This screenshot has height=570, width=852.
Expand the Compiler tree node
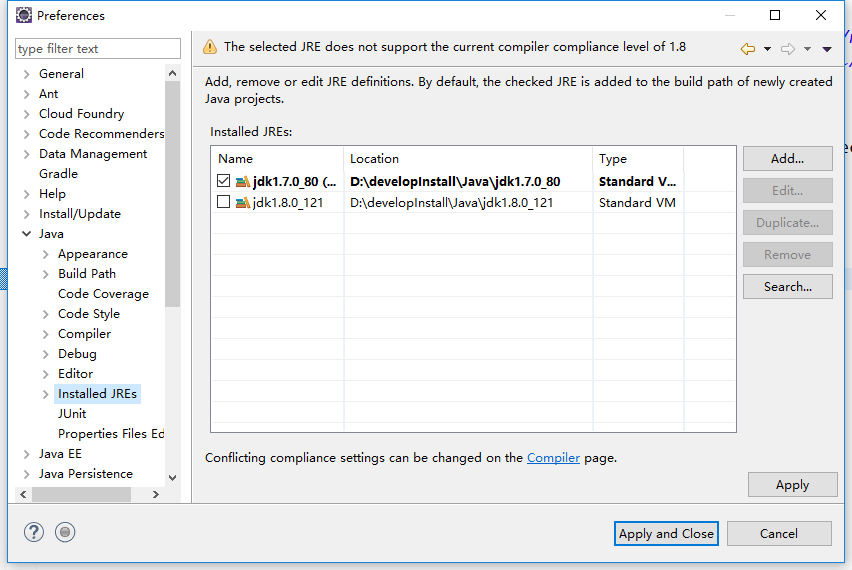pos(46,334)
